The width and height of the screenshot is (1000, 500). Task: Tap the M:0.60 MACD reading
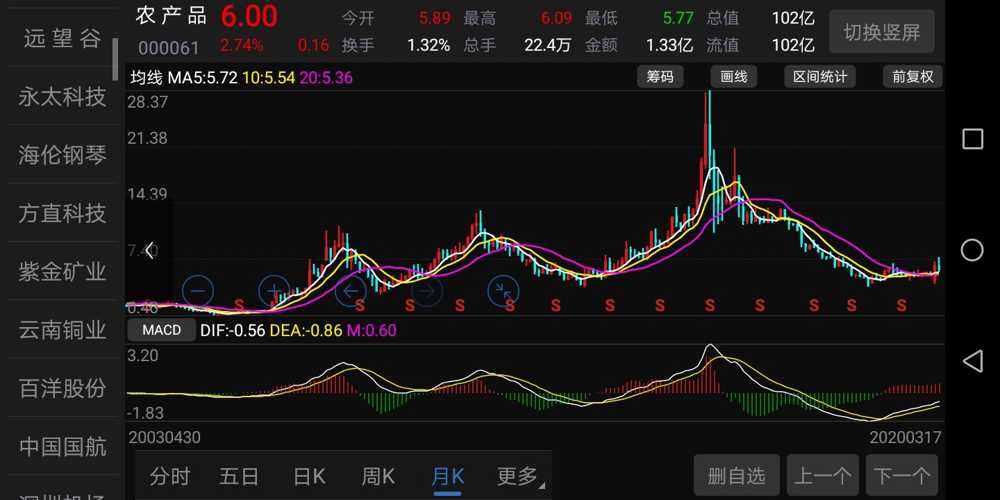pyautogui.click(x=372, y=330)
